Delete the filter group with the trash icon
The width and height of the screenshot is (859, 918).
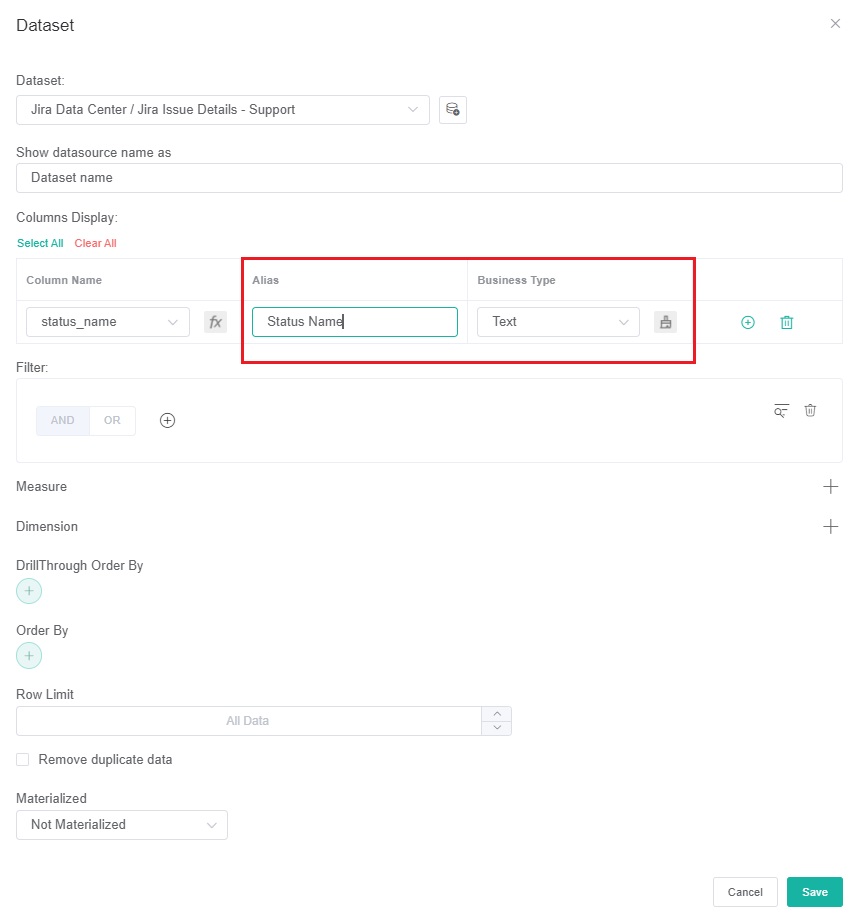tap(810, 410)
